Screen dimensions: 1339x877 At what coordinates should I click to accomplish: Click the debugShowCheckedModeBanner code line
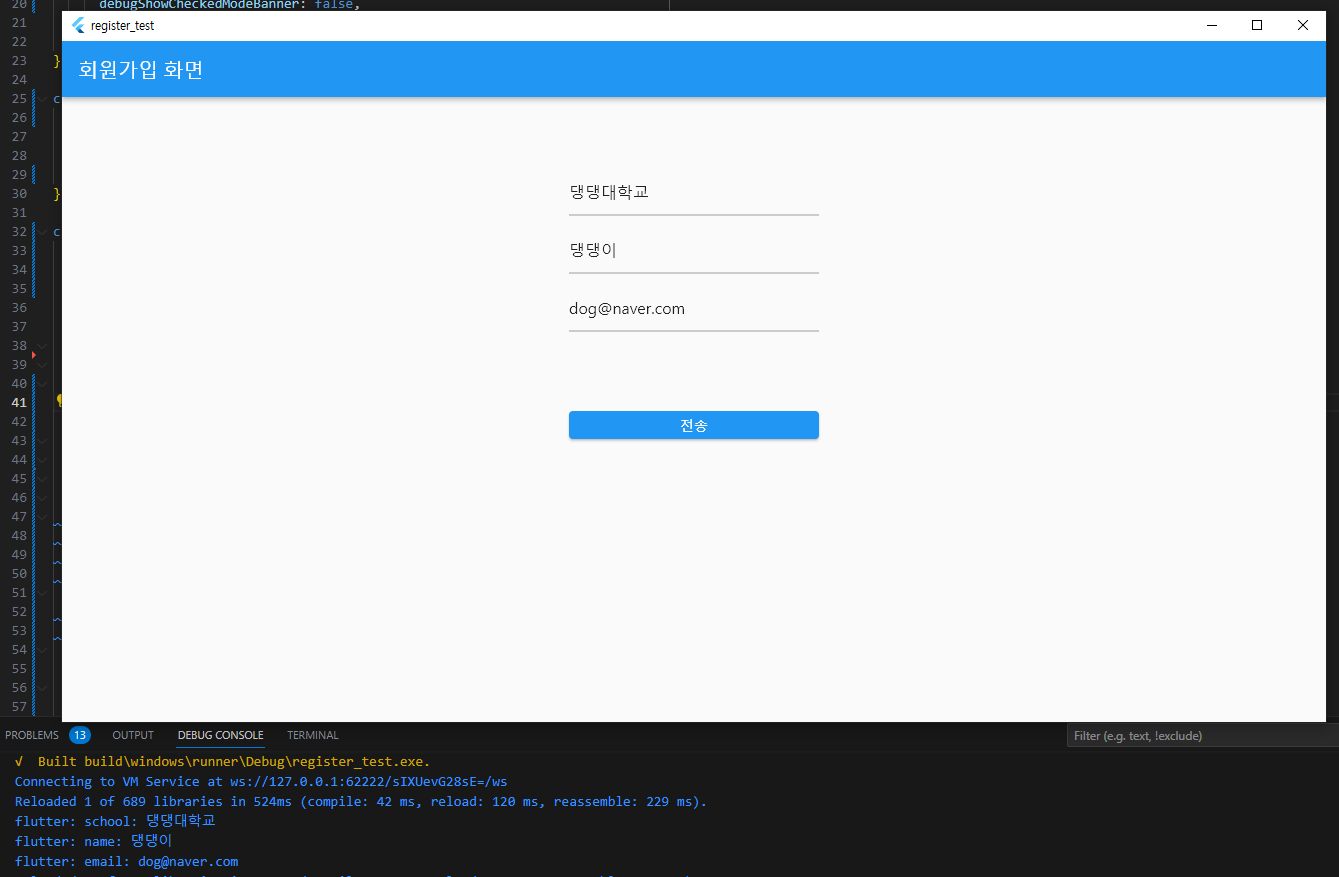point(229,5)
